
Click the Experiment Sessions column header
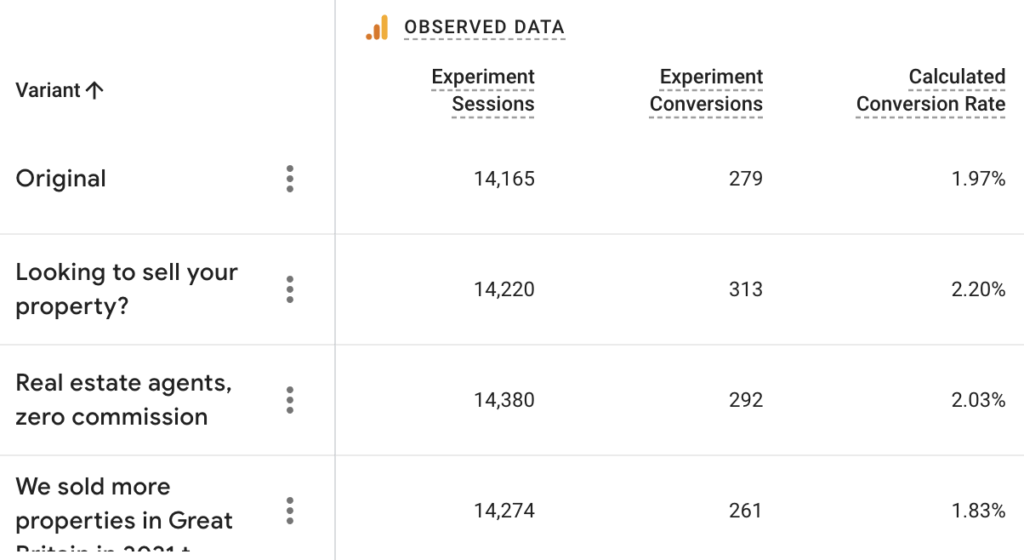click(483, 90)
